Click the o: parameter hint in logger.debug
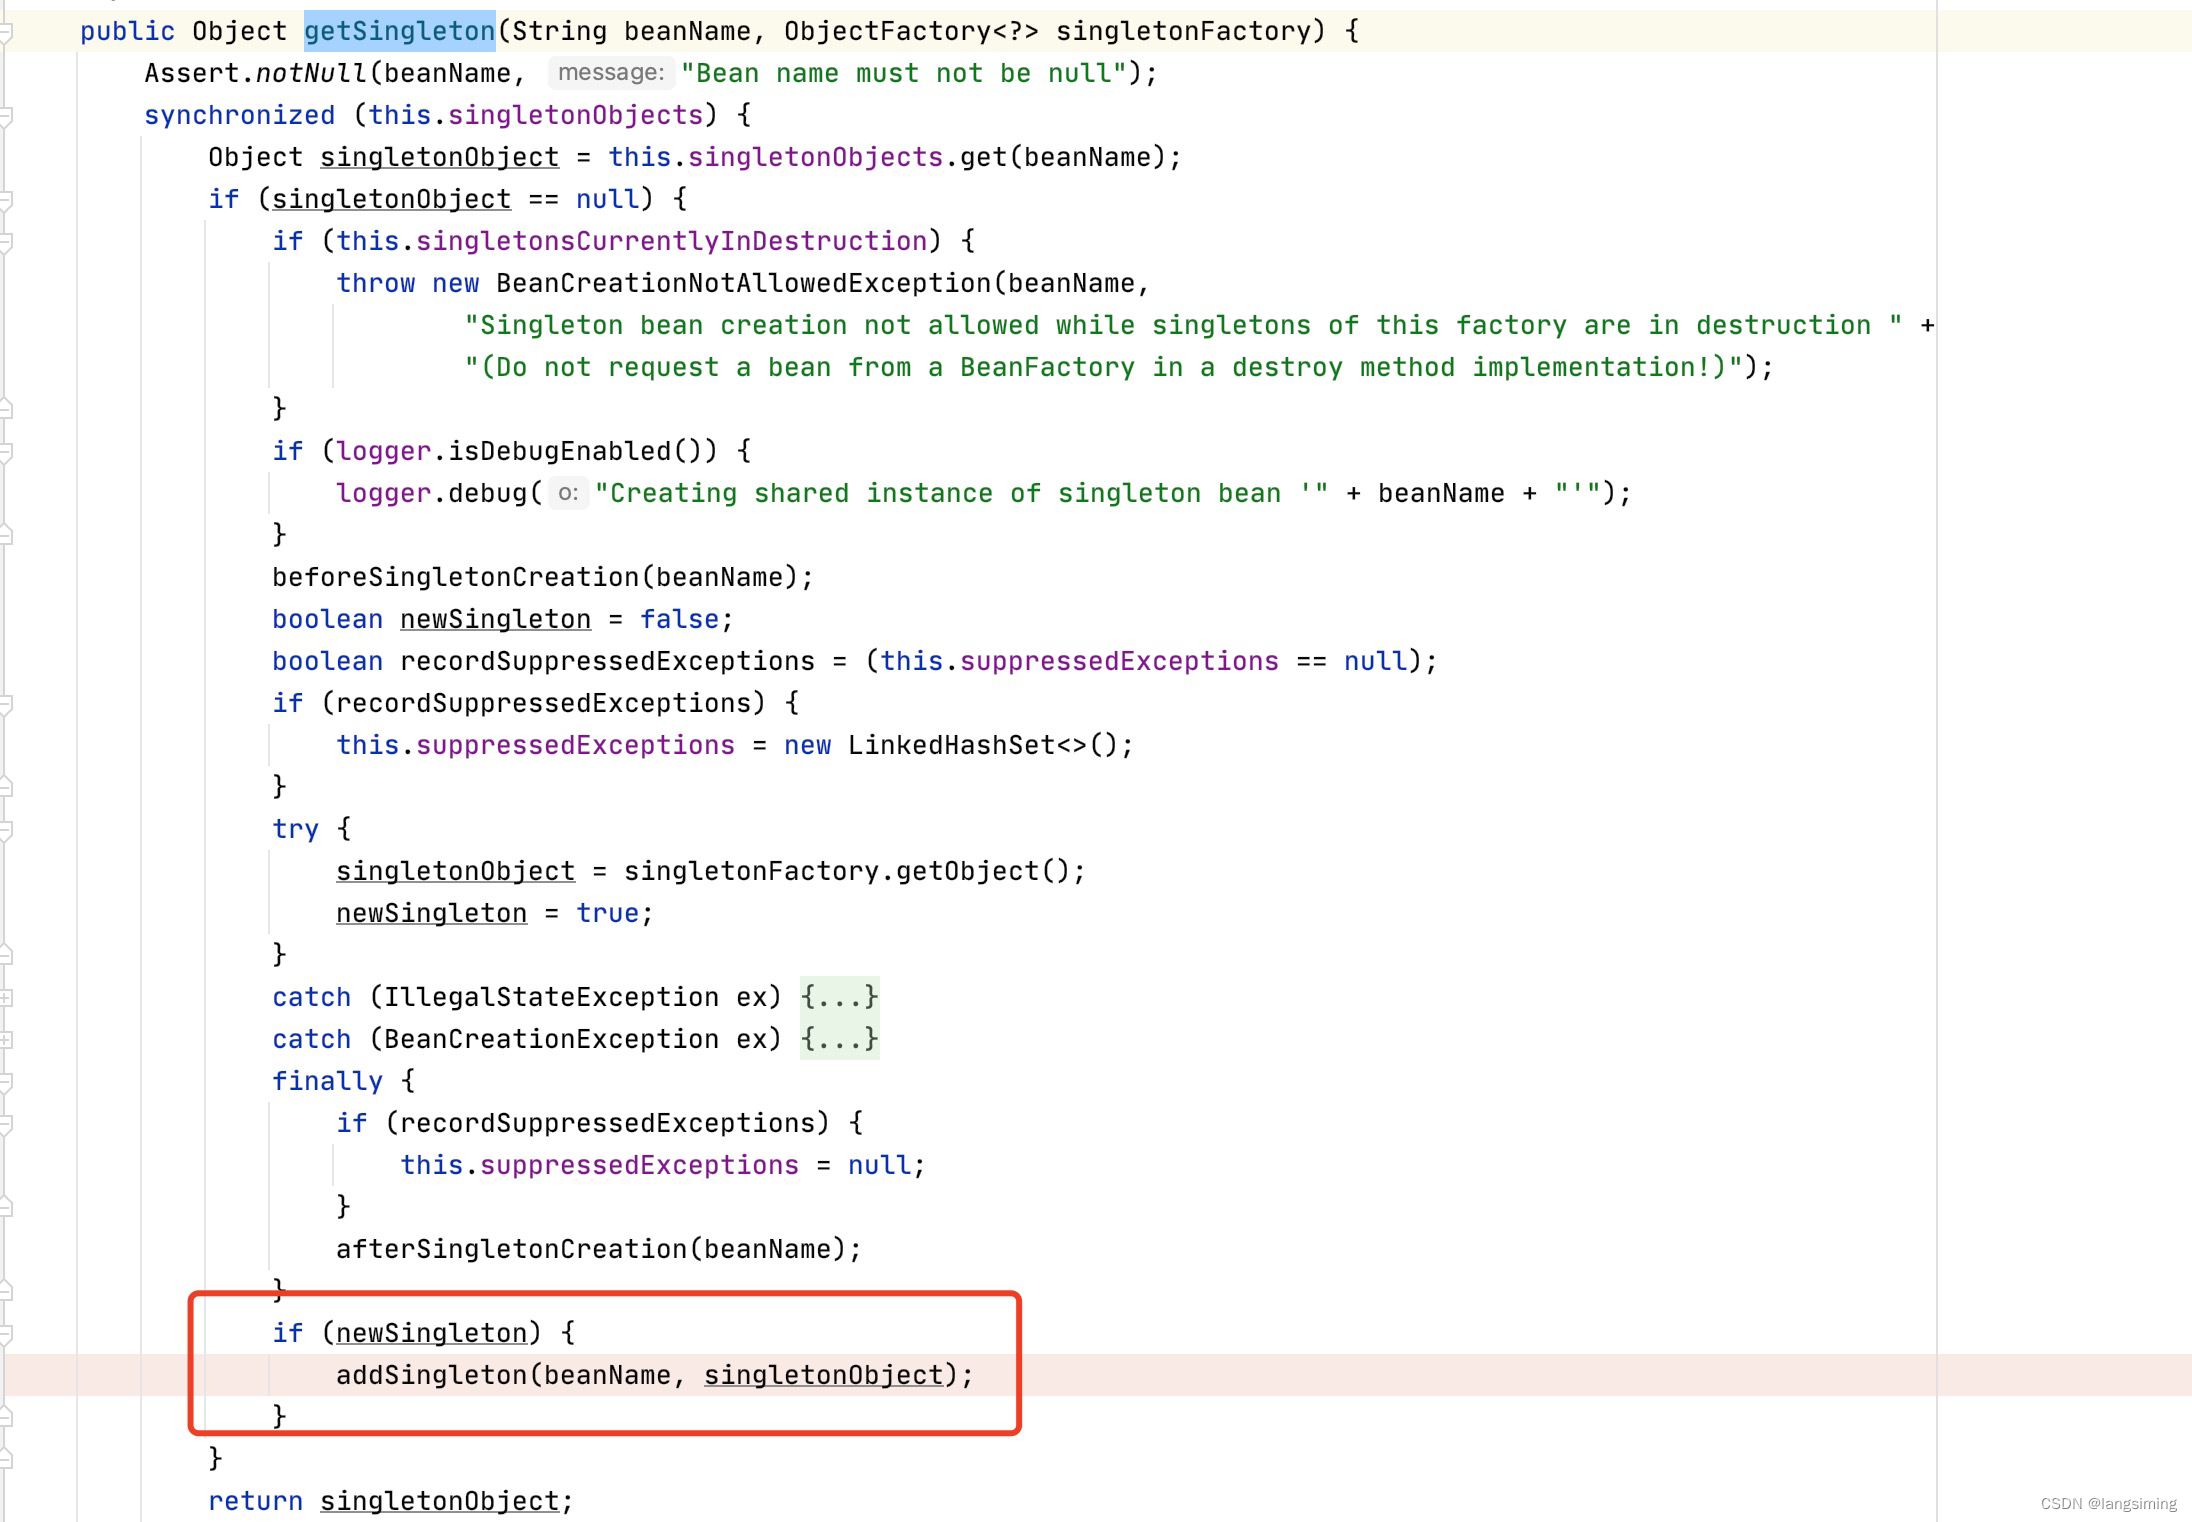Viewport: 2192px width, 1522px height. (x=568, y=493)
